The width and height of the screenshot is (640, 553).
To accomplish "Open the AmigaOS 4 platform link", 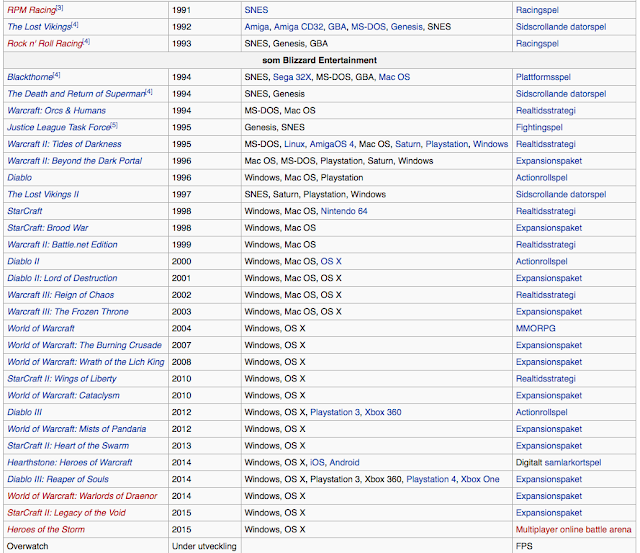I will click(x=331, y=144).
